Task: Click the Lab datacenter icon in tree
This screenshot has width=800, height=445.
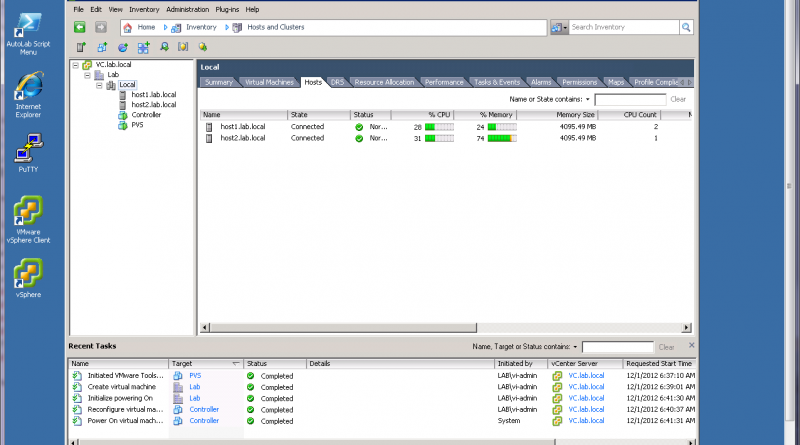Action: click(99, 75)
